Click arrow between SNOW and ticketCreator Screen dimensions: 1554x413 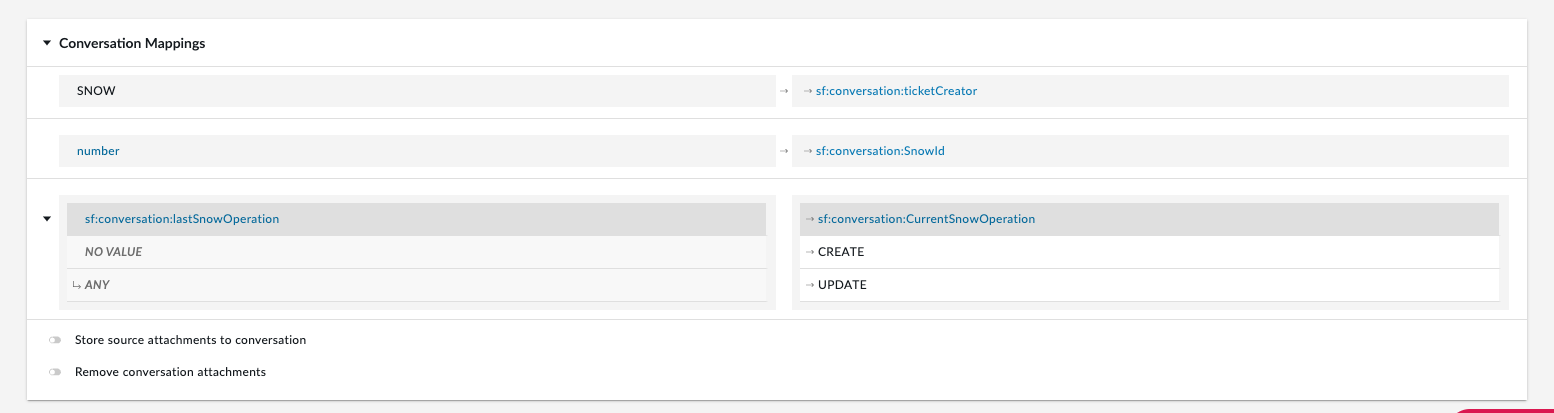pyautogui.click(x=784, y=91)
